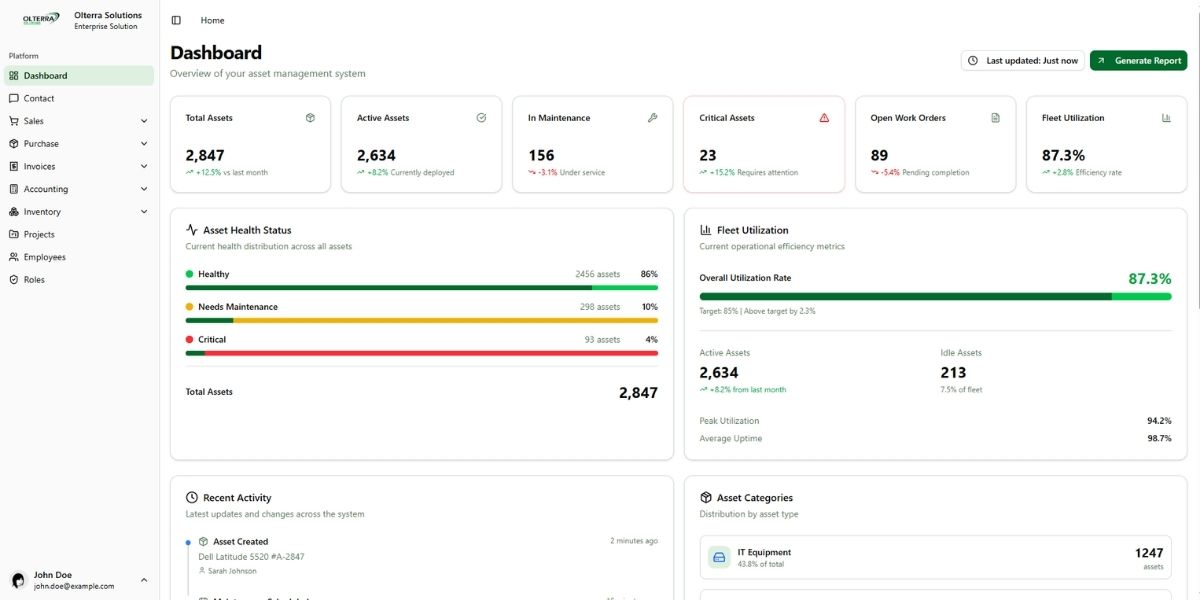Expand the Accounting submenu chevron

tap(144, 189)
